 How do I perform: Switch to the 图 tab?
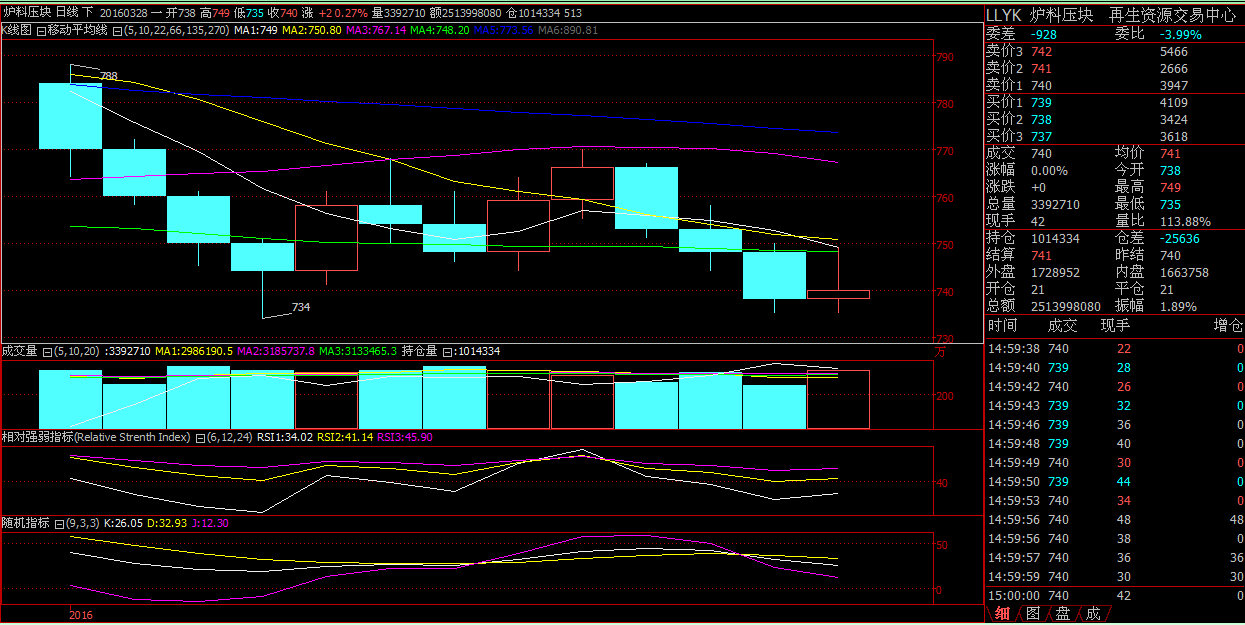click(x=1033, y=613)
